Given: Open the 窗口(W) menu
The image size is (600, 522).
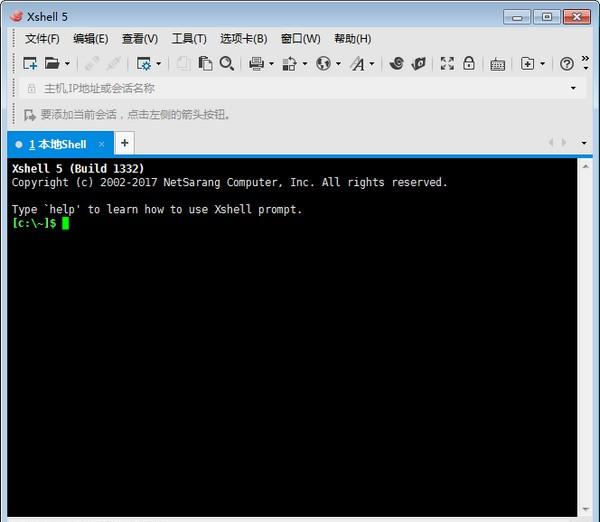Looking at the screenshot, I should (300, 39).
